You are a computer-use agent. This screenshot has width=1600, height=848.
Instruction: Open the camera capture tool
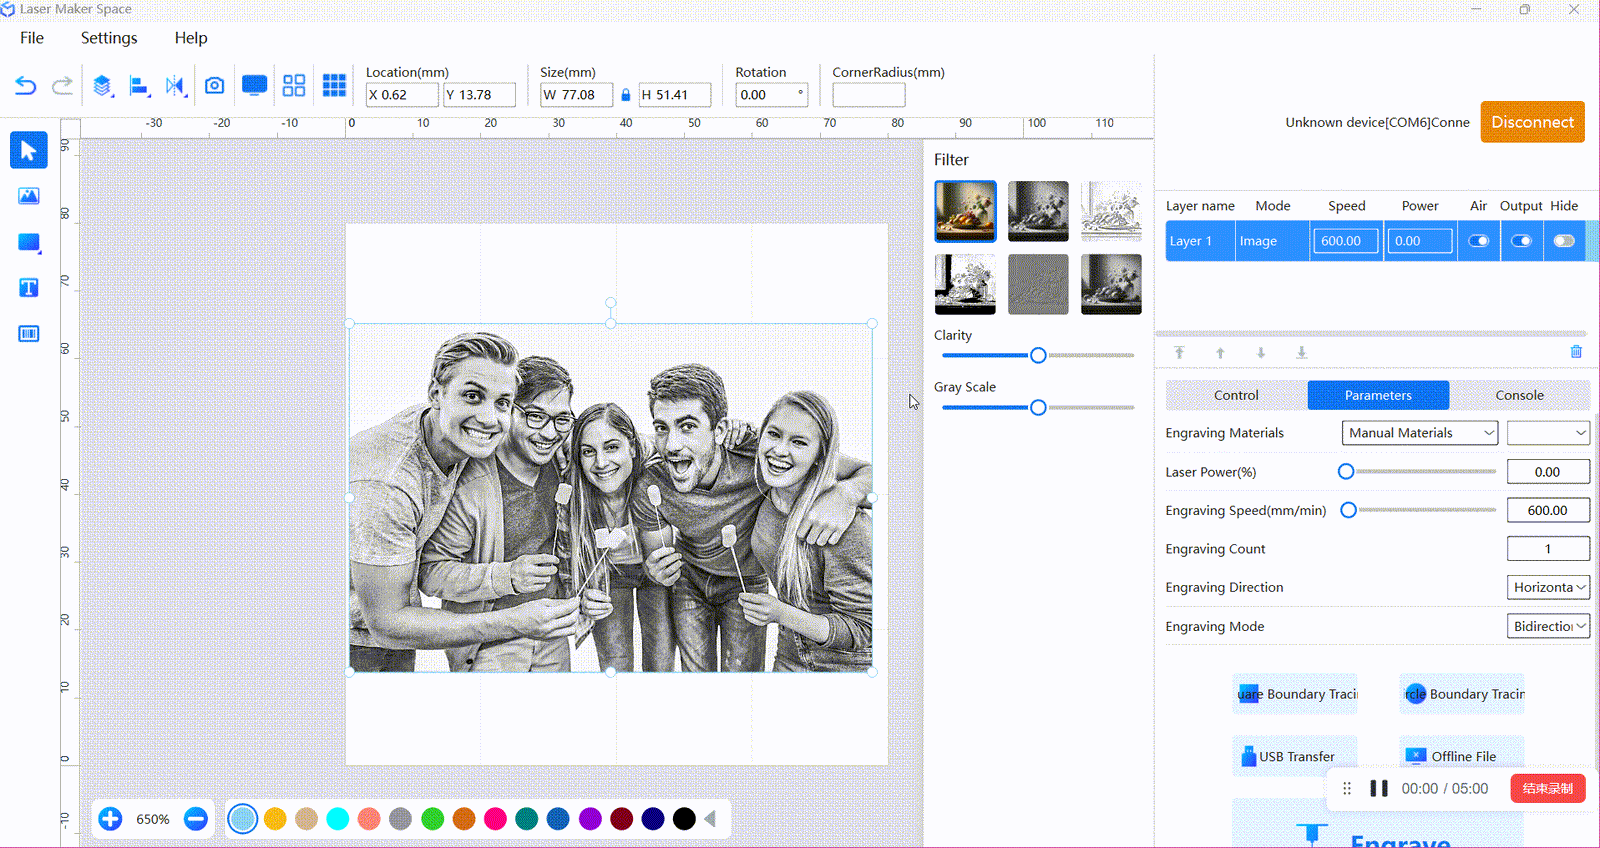214,86
